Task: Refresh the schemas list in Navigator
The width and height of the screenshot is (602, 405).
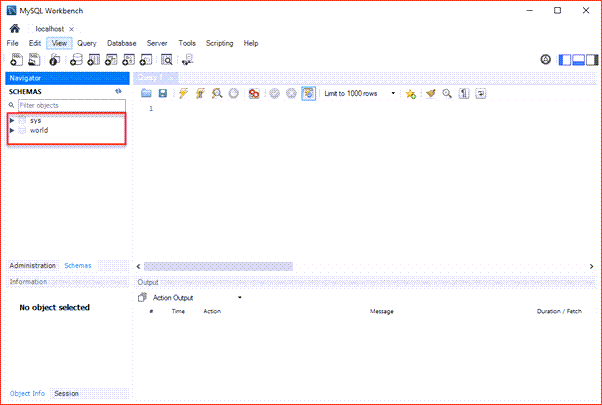Action: tap(118, 91)
